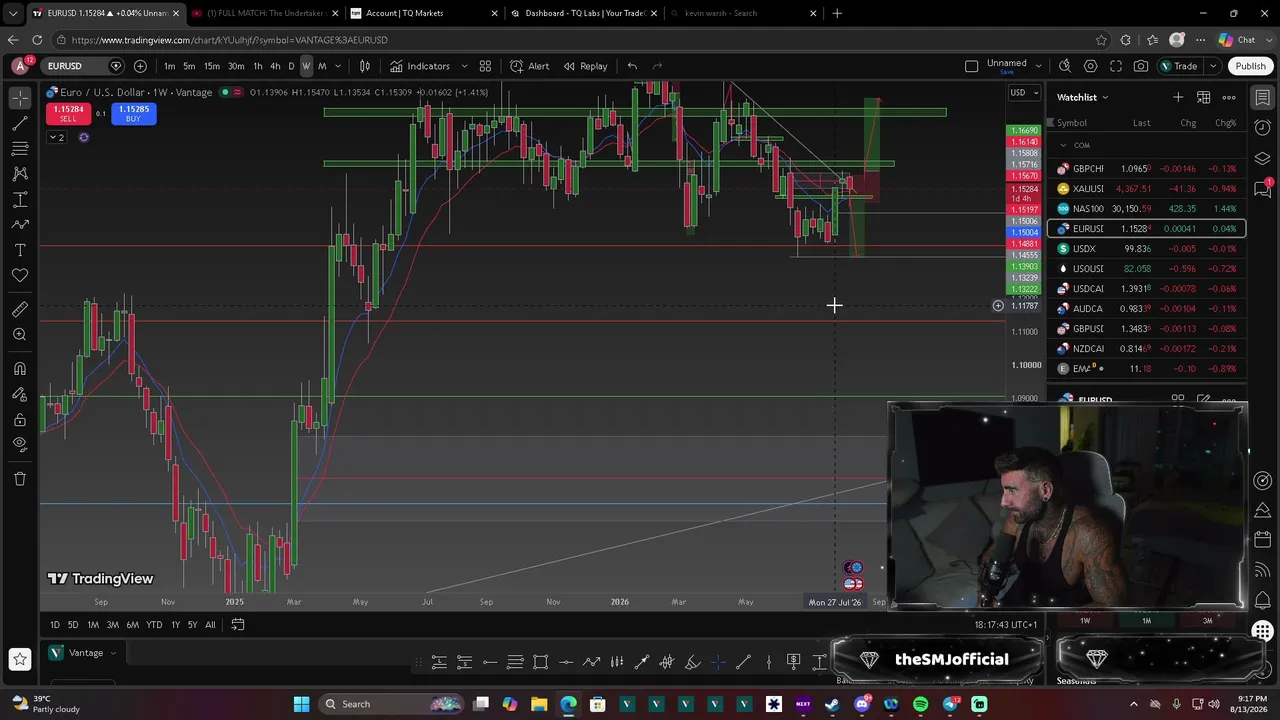Select the ruler measure tool
1280x720 pixels.
coord(20,309)
